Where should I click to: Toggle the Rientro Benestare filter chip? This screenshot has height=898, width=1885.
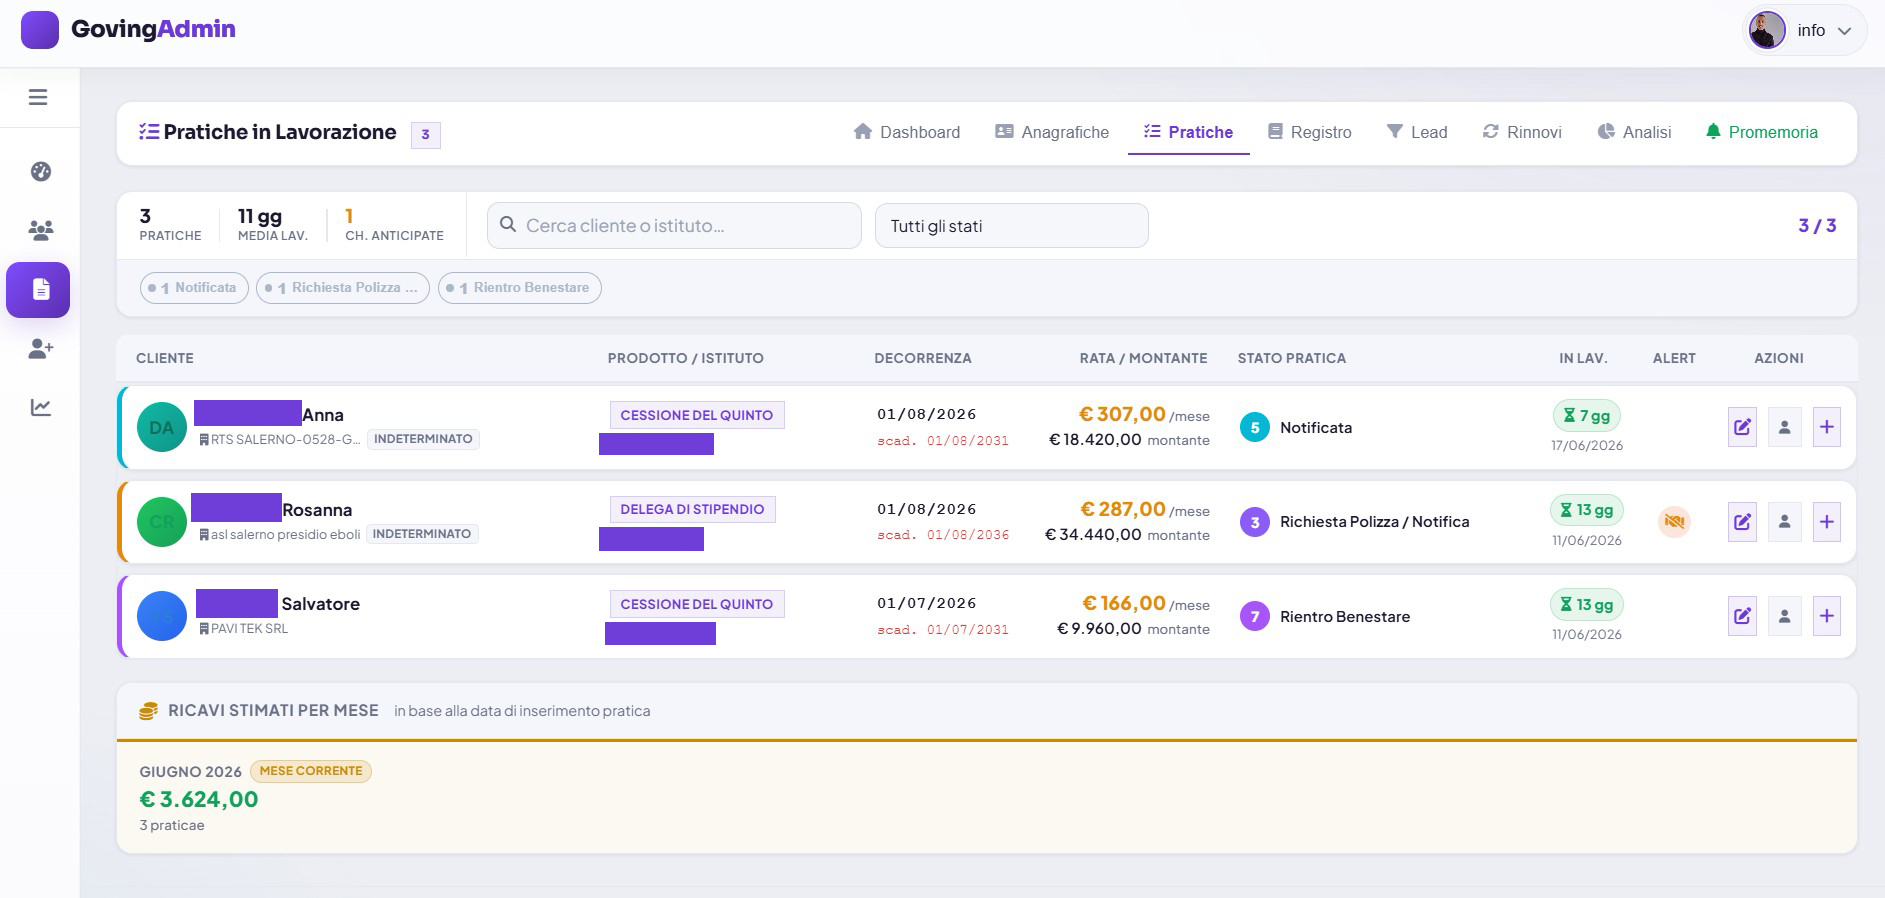click(520, 288)
